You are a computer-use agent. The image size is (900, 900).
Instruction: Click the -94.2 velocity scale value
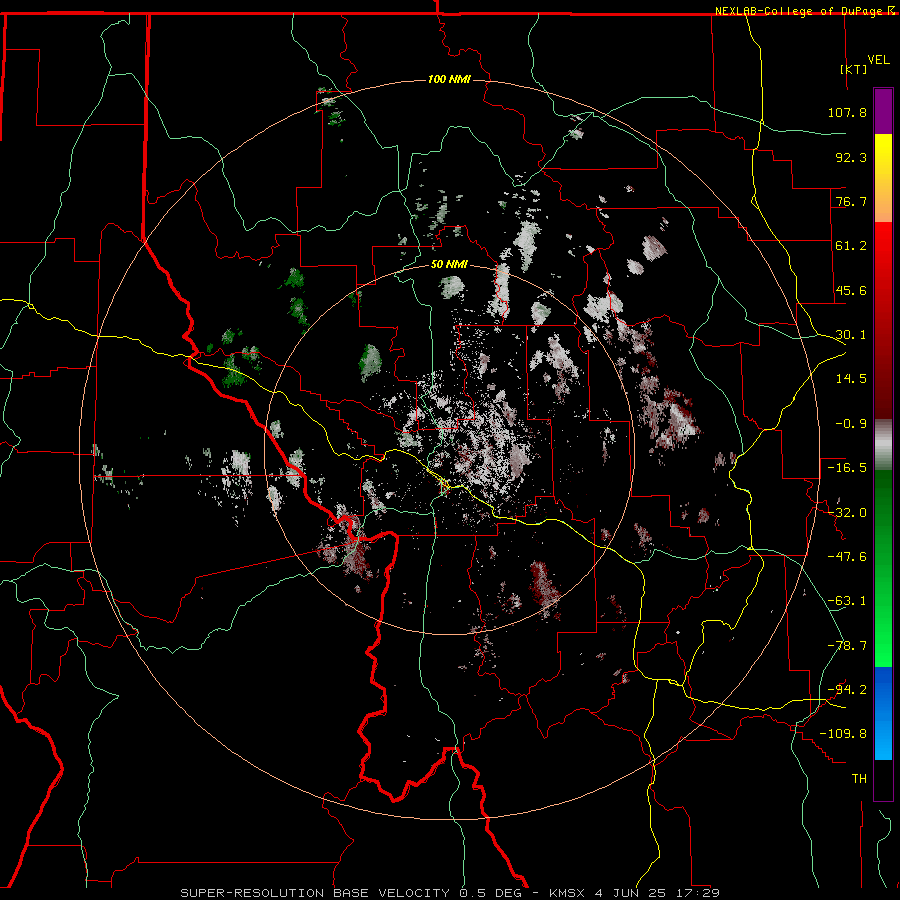pos(847,690)
